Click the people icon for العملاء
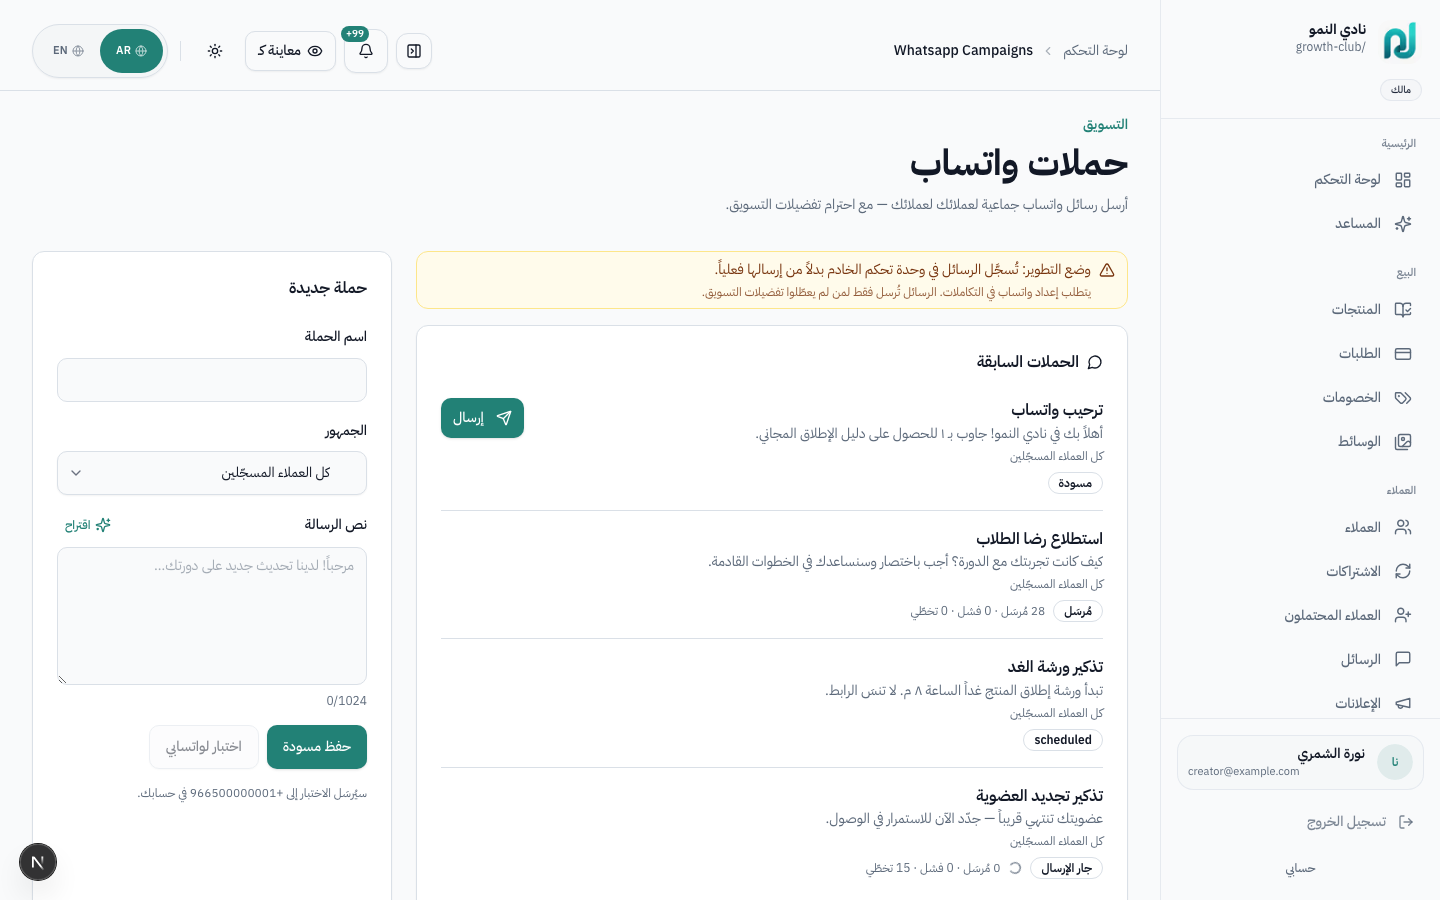 1403,528
